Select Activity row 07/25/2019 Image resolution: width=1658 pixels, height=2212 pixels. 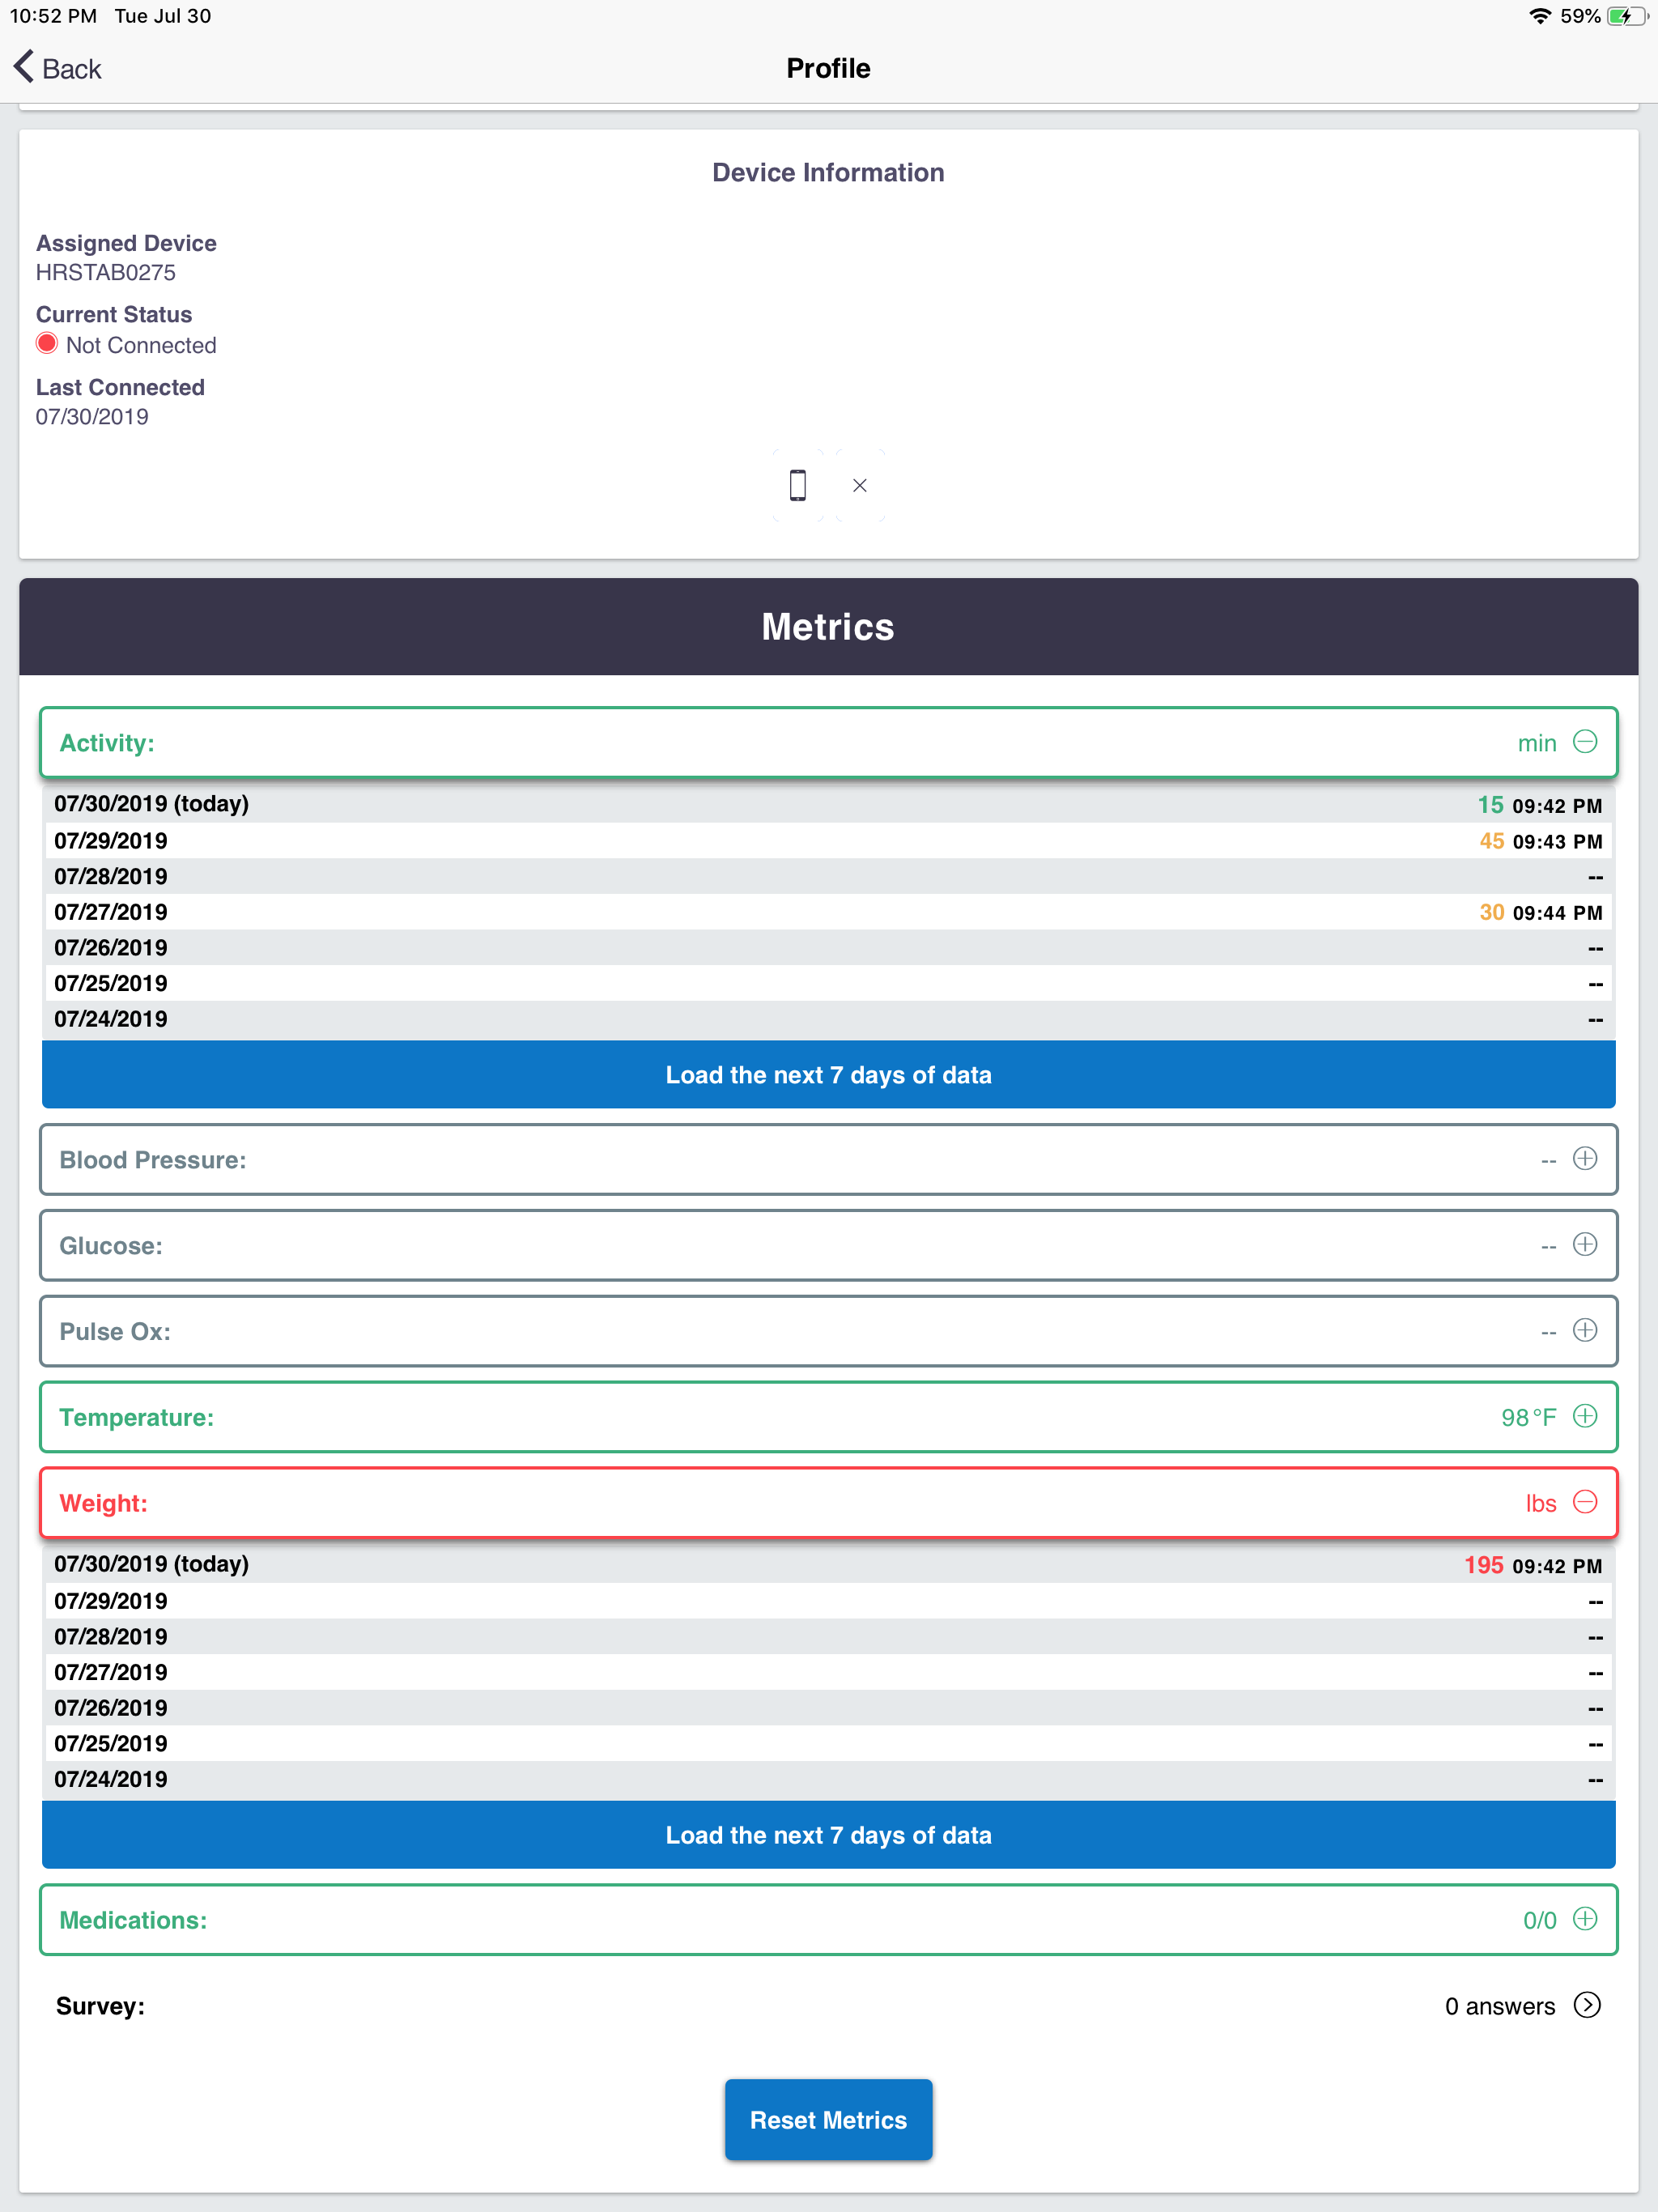[x=829, y=983]
